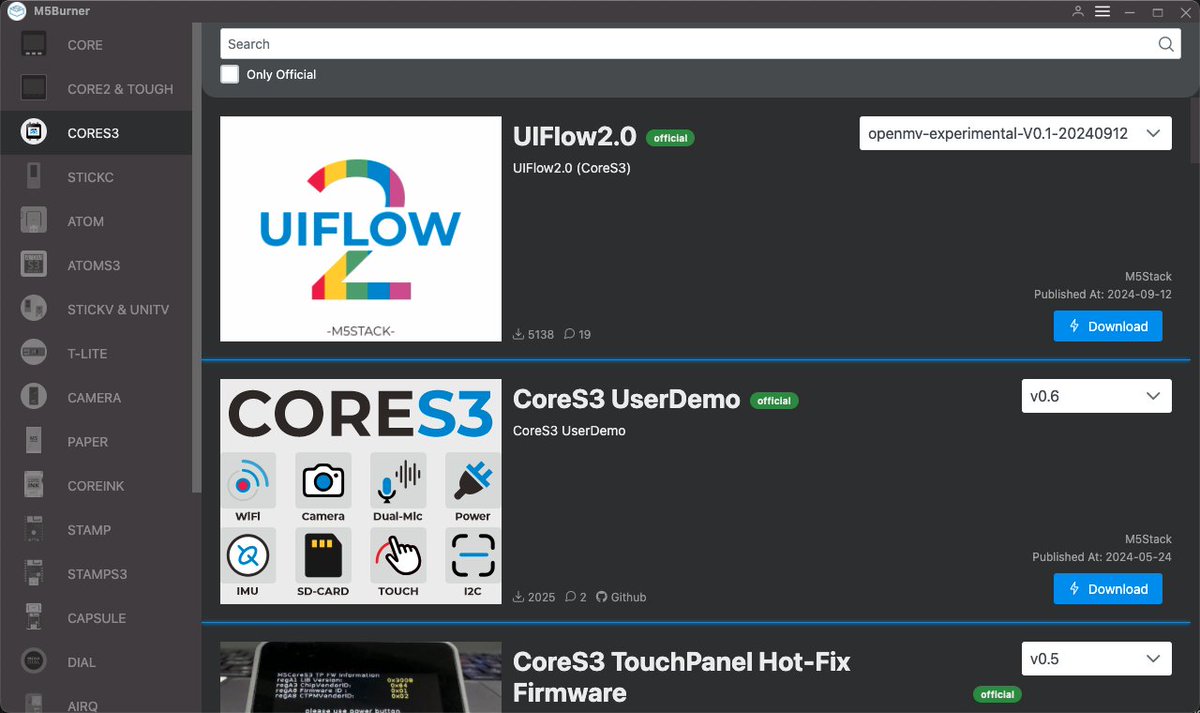Viewport: 1200px width, 713px height.
Task: Download the CoreS3 UserDemo firmware
Action: pyautogui.click(x=1108, y=589)
